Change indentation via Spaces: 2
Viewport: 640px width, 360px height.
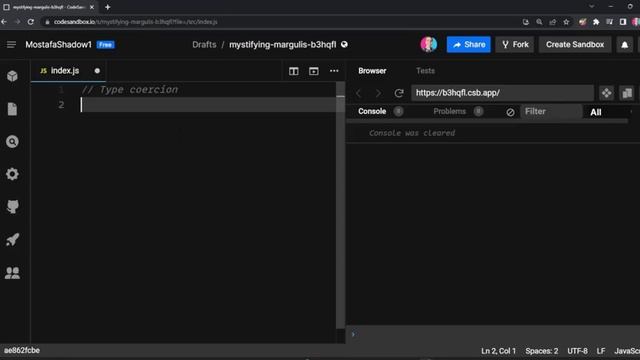542,351
